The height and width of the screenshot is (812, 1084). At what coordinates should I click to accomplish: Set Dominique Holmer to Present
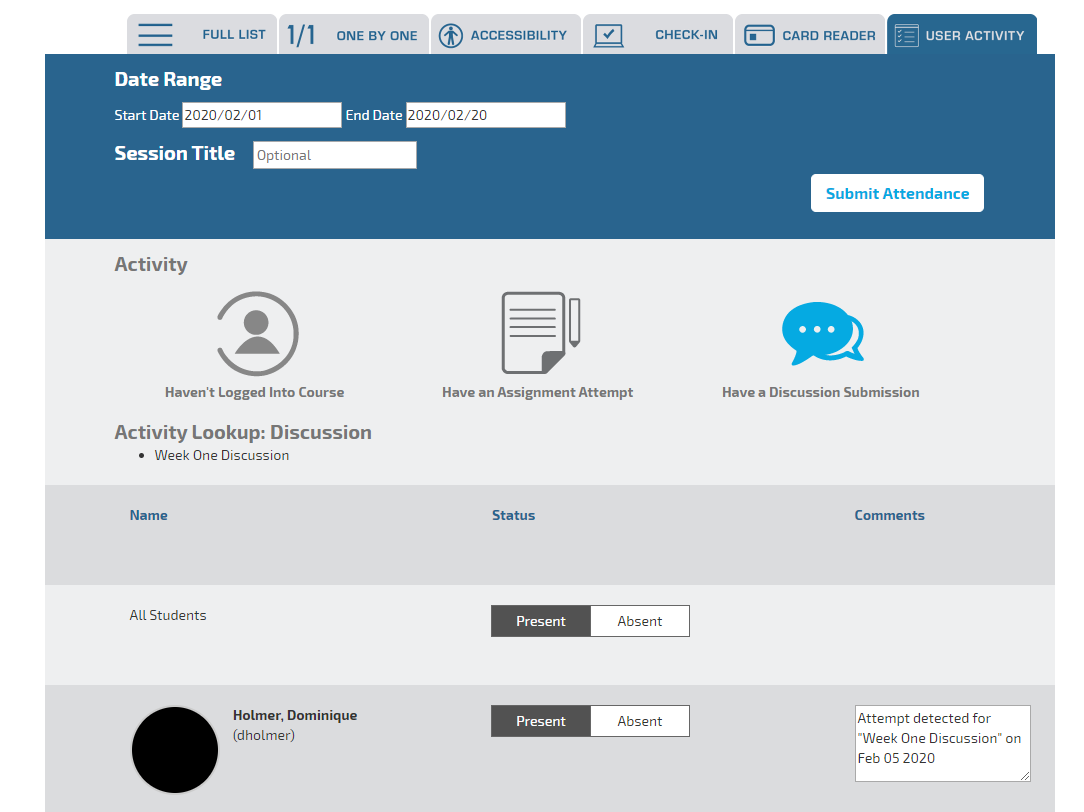(x=541, y=721)
